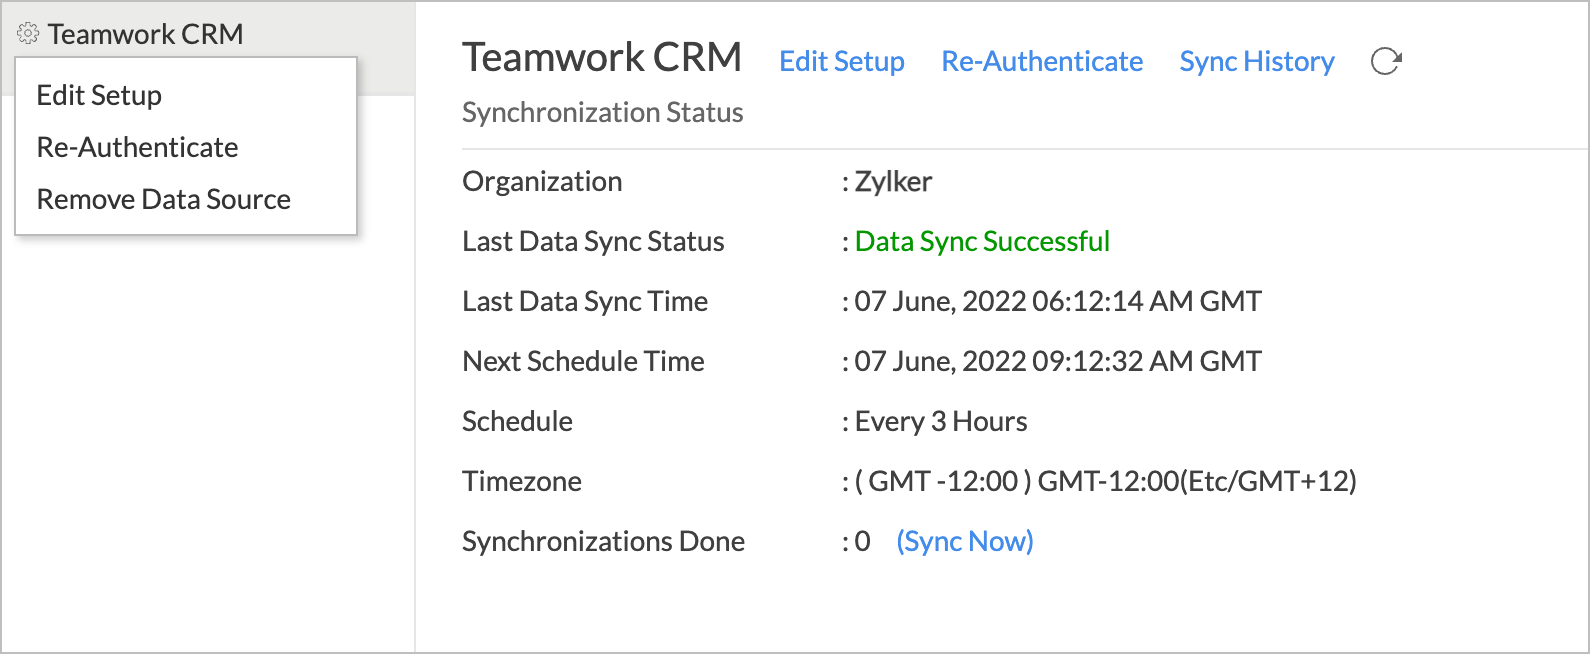The height and width of the screenshot is (654, 1590).
Task: Click the Every 3 Hours schedule value
Action: pyautogui.click(x=941, y=421)
